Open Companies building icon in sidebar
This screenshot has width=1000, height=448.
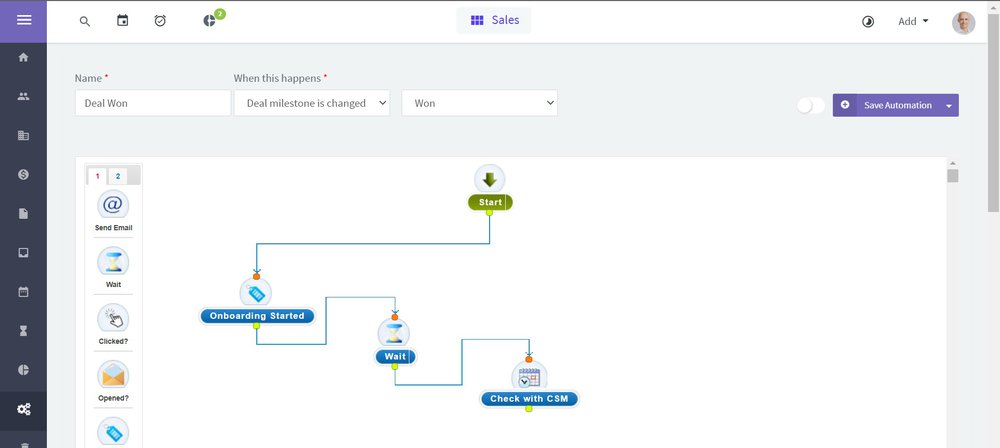point(24,135)
